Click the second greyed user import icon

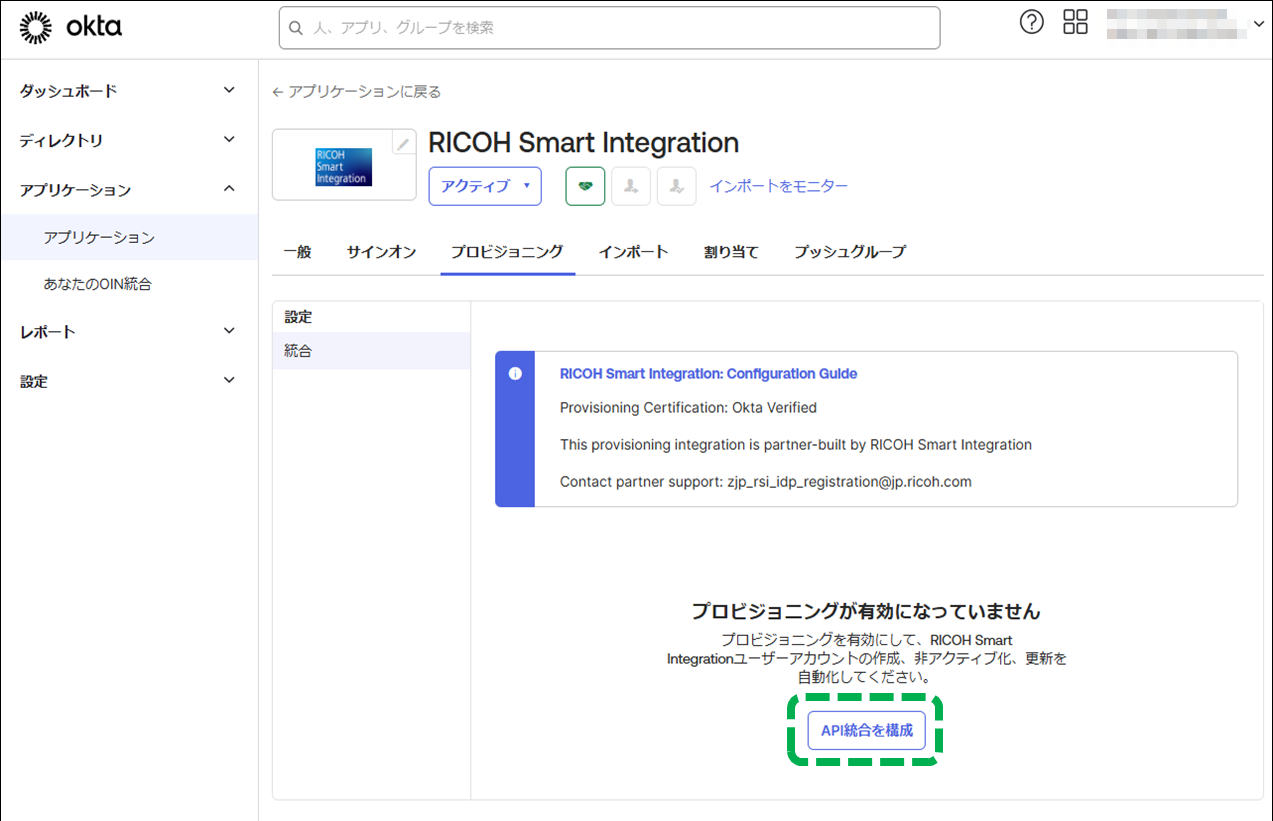point(676,186)
